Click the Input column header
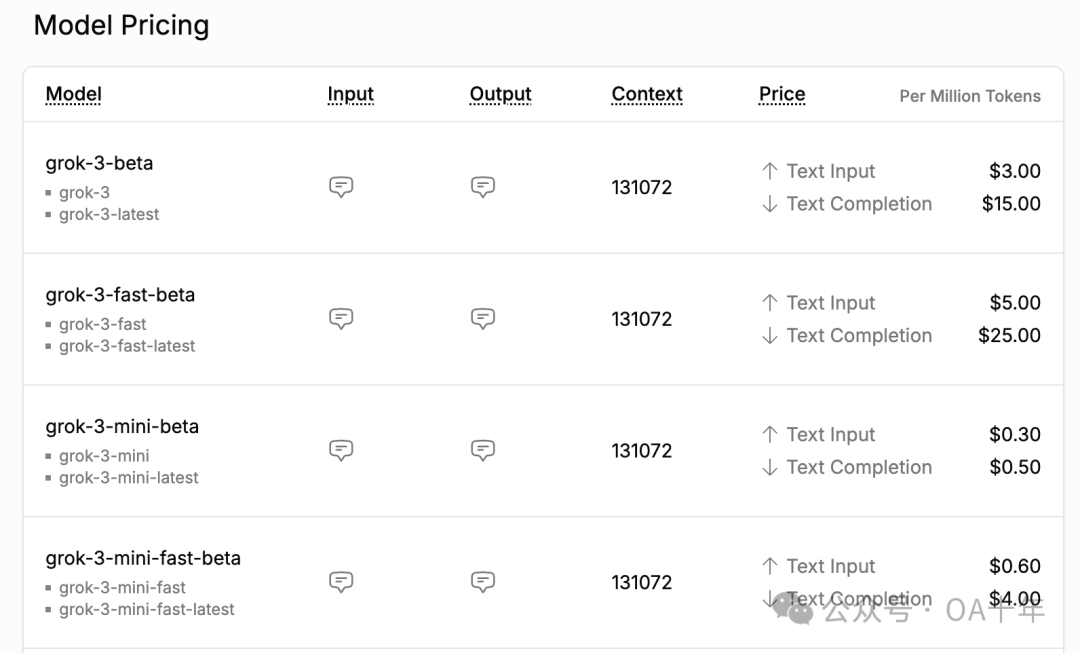The image size is (1080, 653). click(x=350, y=95)
